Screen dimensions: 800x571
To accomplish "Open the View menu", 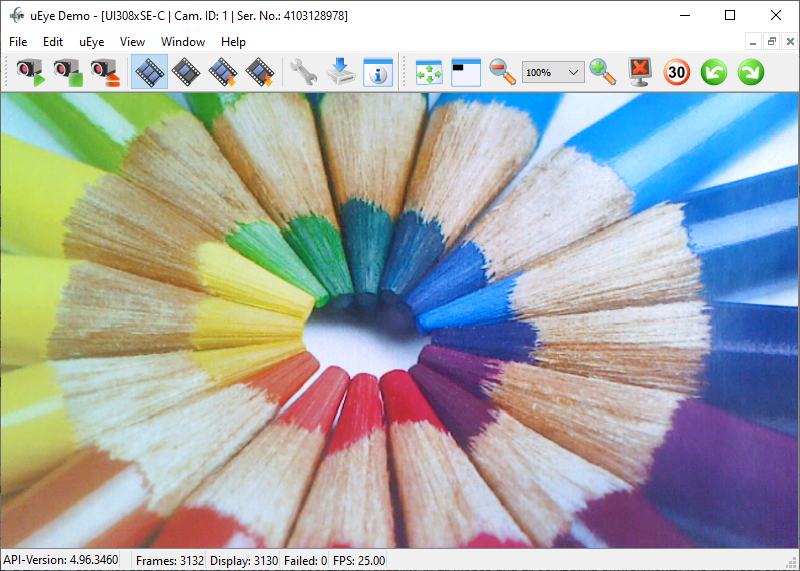I will point(133,42).
